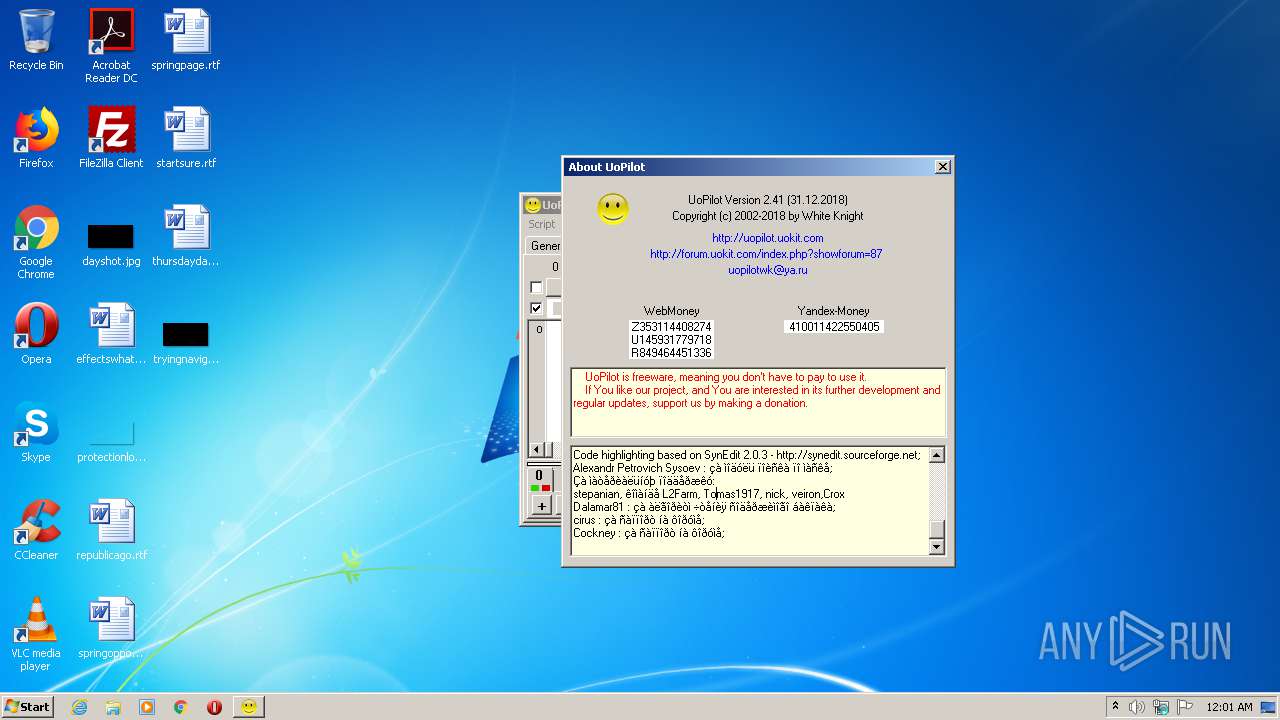Select the springpage.rtf file icon
This screenshot has width=1280, height=720.
pos(186,41)
